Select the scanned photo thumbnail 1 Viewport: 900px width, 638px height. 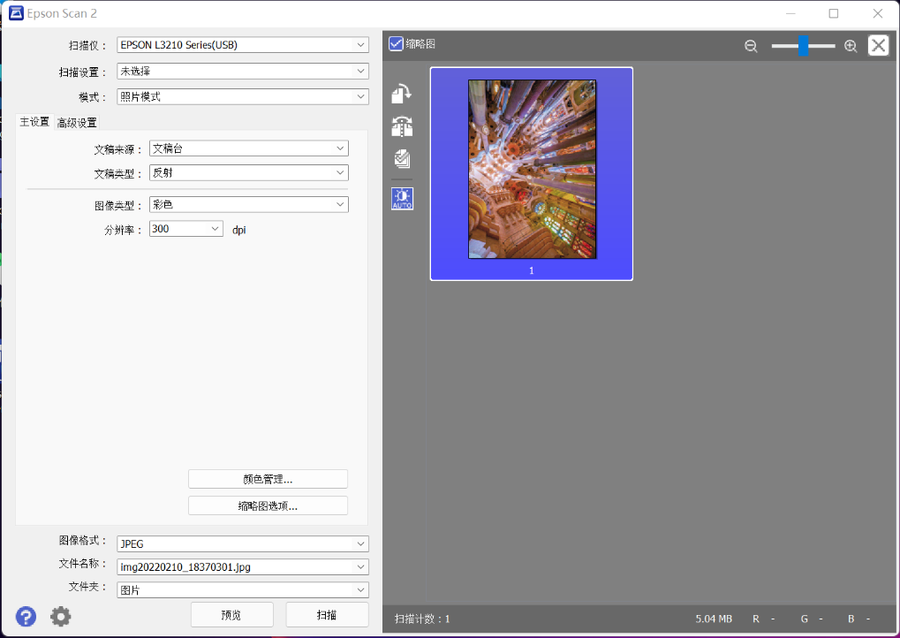pos(532,170)
